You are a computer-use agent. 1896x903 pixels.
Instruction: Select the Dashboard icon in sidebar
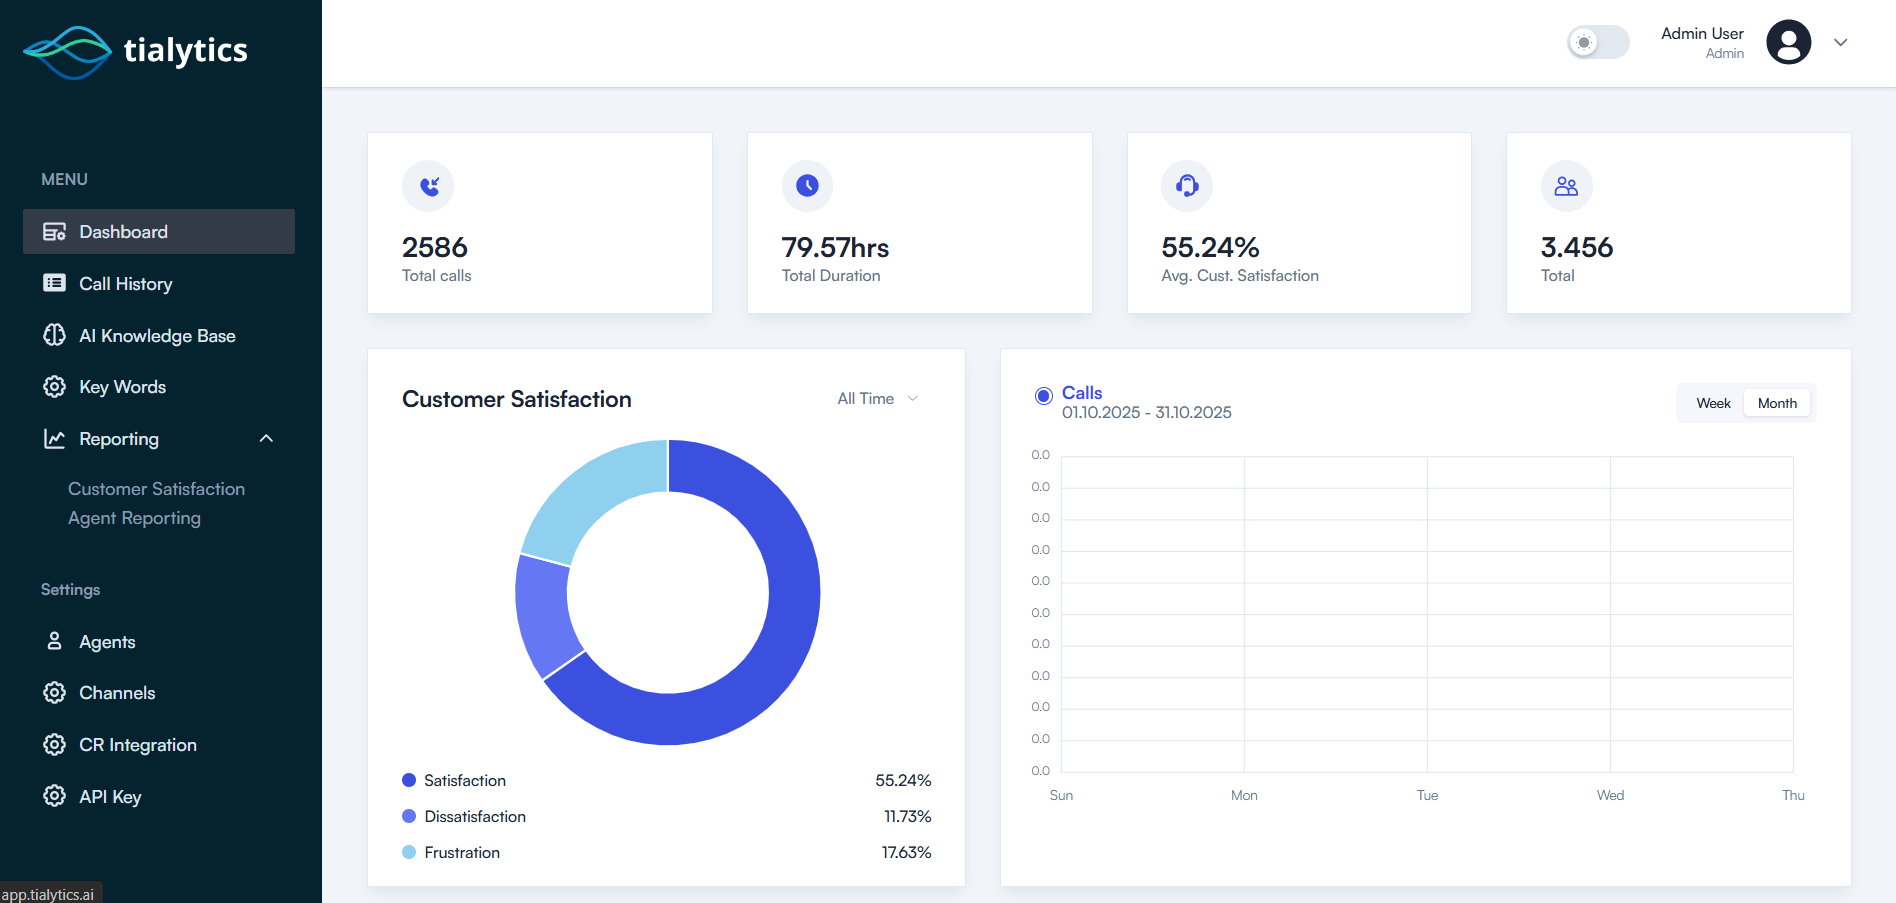tap(54, 231)
